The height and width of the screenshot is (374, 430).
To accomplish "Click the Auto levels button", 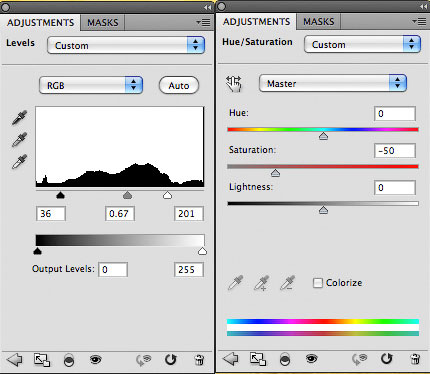I will click(179, 86).
